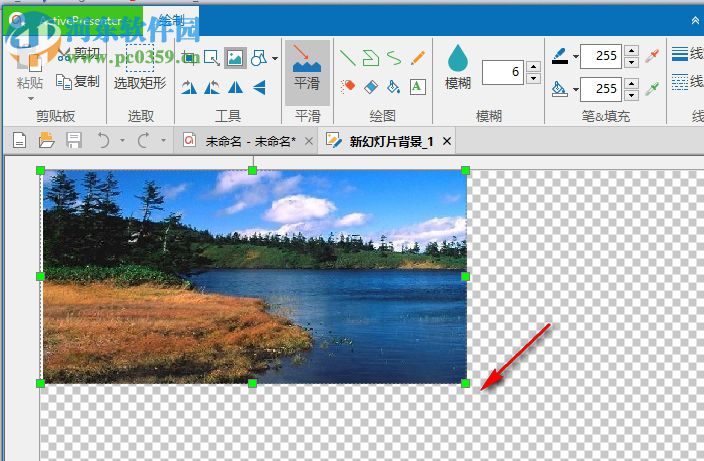704x461 pixels.
Task: Click the insert image tool
Action: [235, 58]
